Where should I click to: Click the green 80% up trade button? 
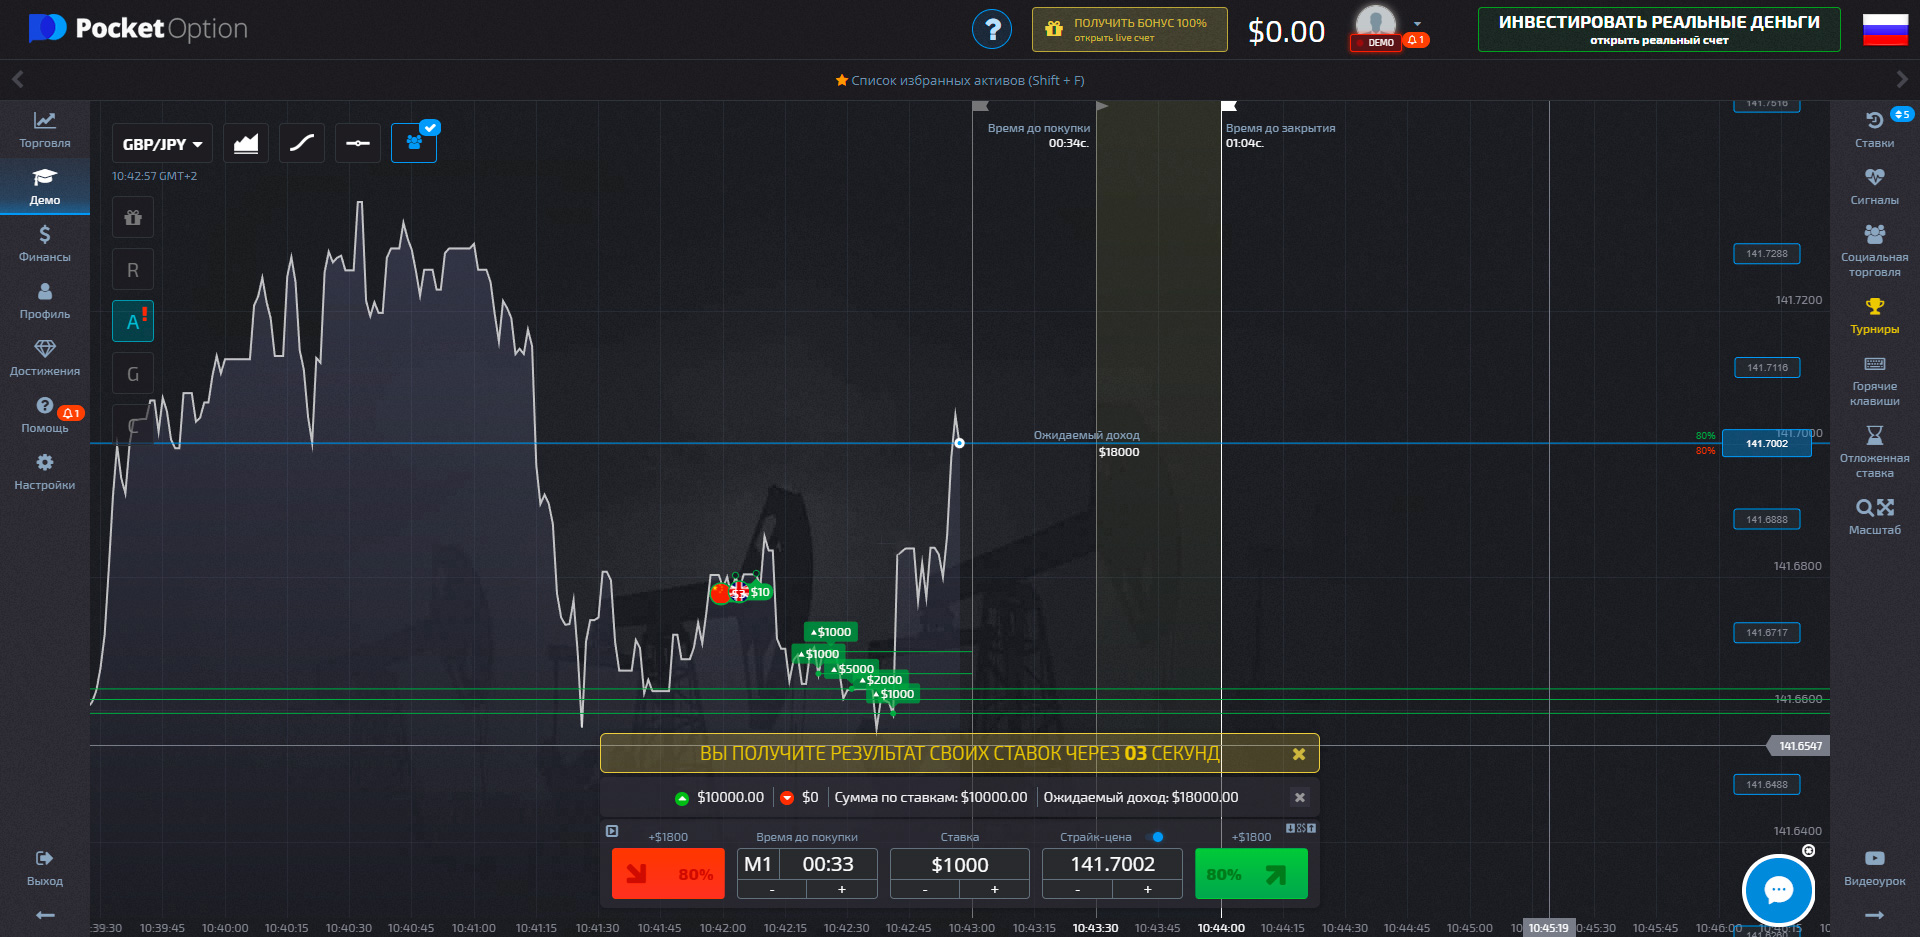(x=1251, y=873)
